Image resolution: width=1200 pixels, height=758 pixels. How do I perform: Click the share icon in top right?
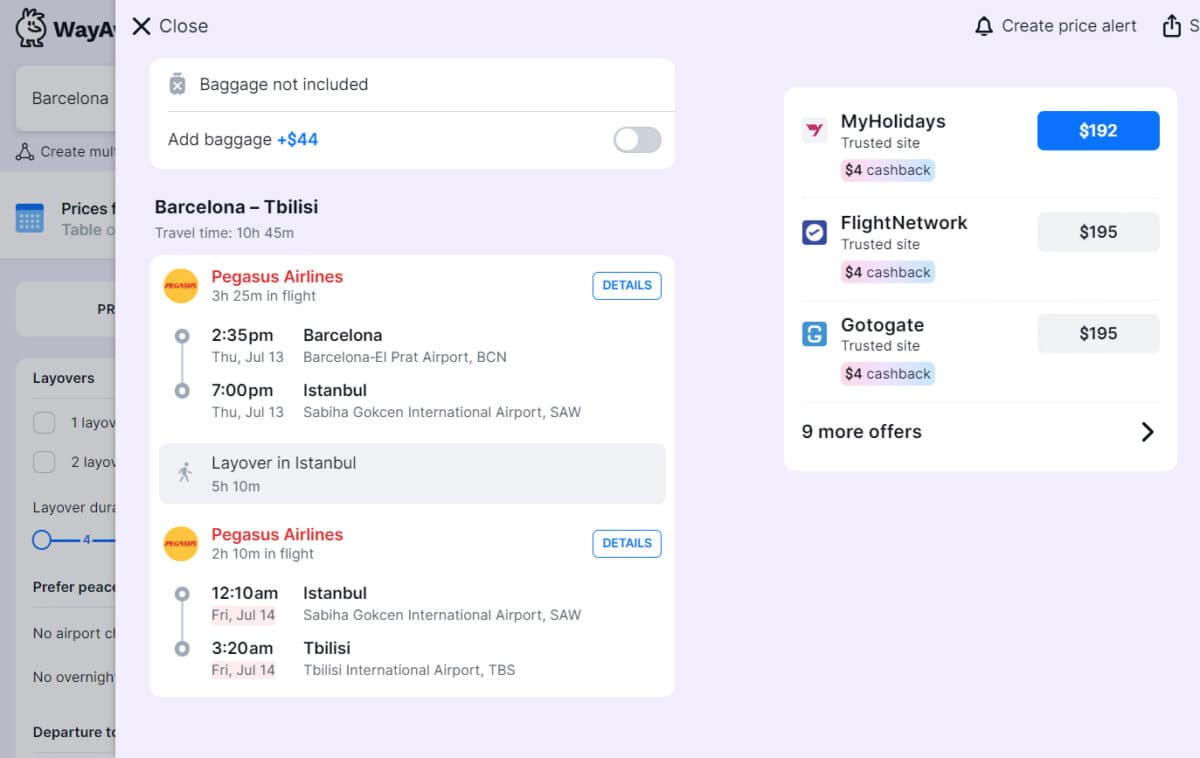(x=1173, y=25)
